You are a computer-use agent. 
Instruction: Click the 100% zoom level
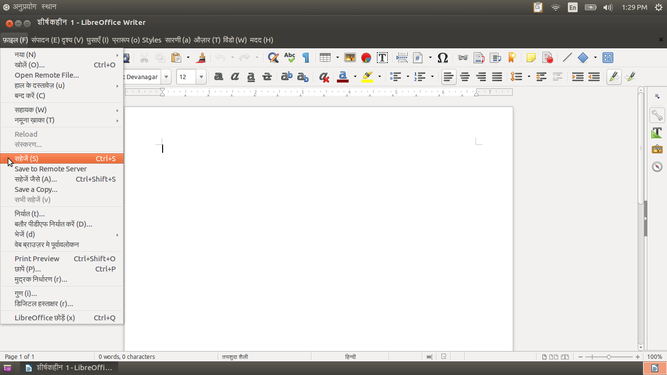click(x=655, y=357)
